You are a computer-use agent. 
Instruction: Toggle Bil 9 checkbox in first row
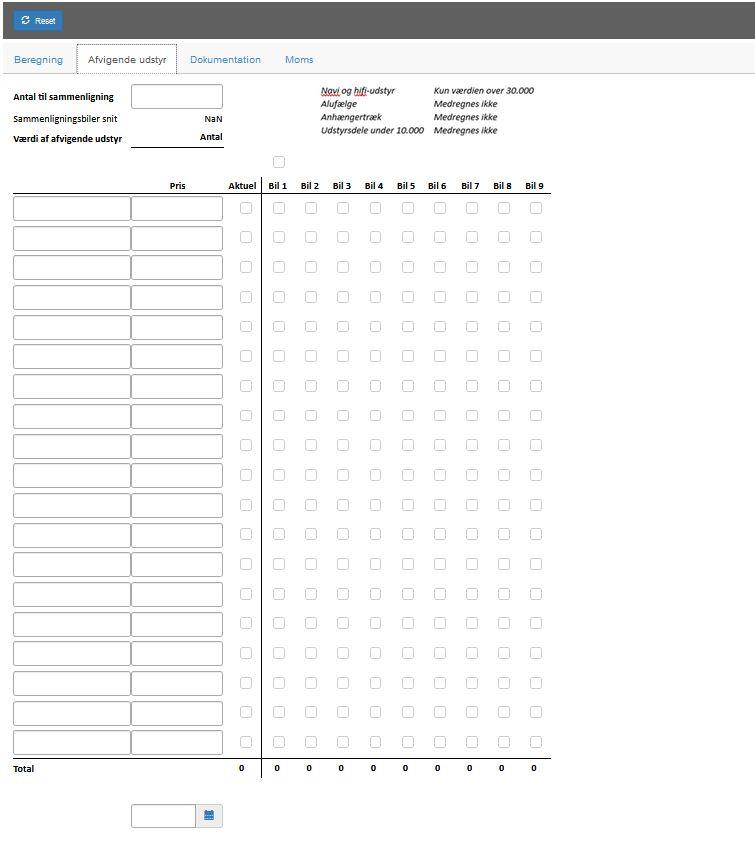pyautogui.click(x=536, y=208)
